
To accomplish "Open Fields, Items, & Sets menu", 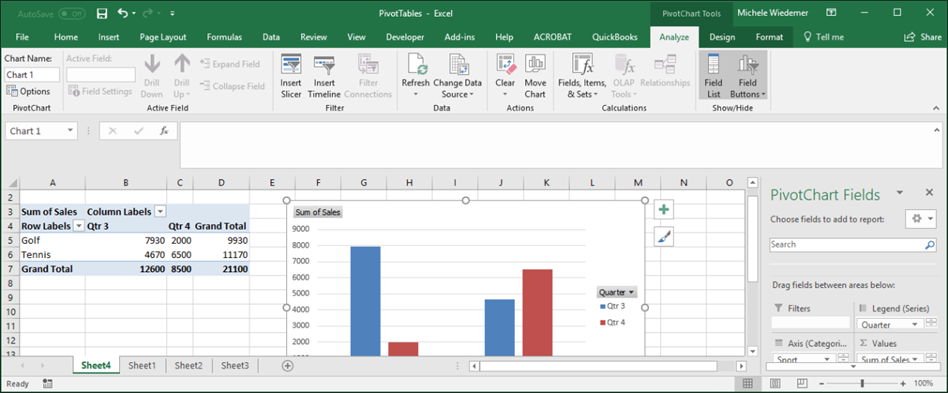I will click(582, 77).
